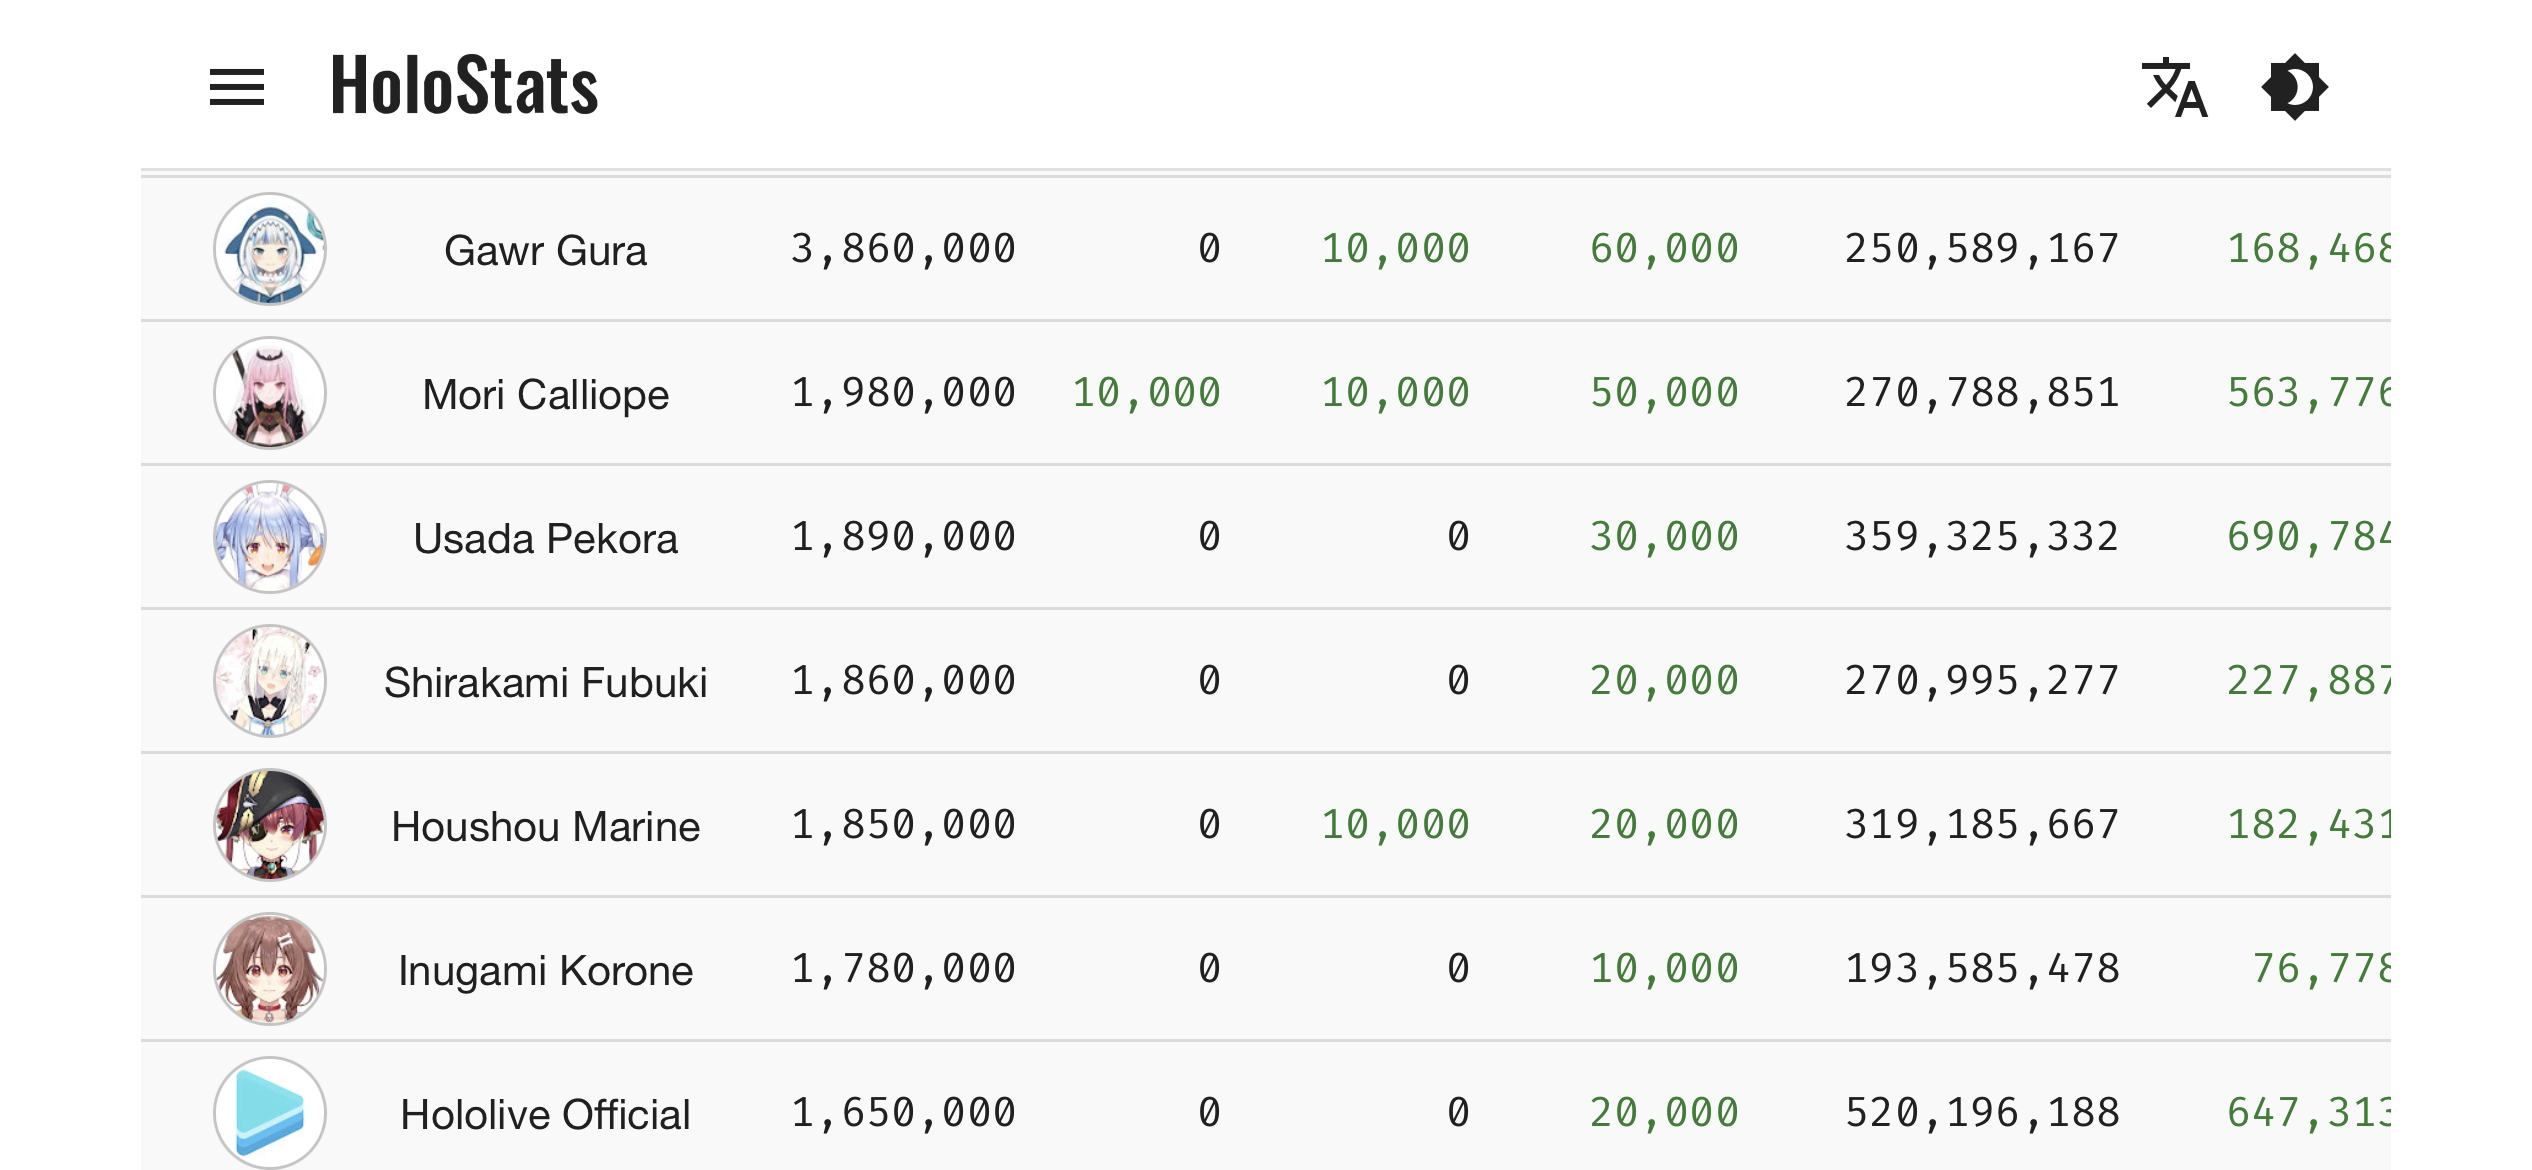
Task: Click Houshou Marine name text
Action: 546,826
